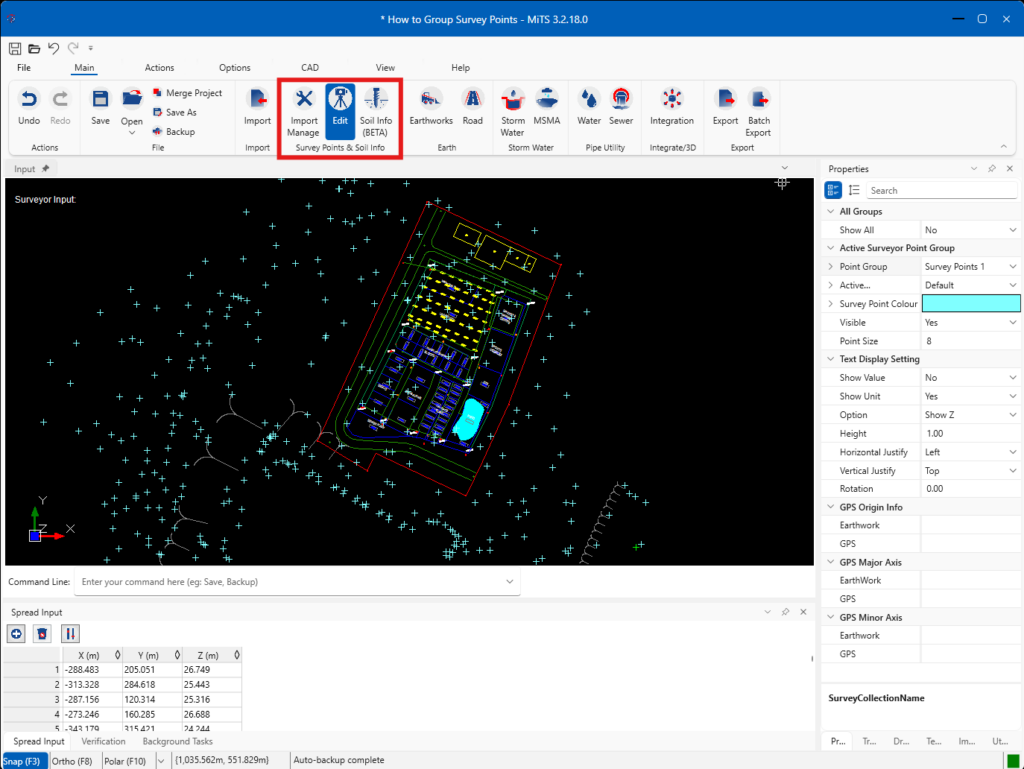Add a row in Spread Input
Image resolution: width=1024 pixels, height=769 pixels.
pos(16,633)
